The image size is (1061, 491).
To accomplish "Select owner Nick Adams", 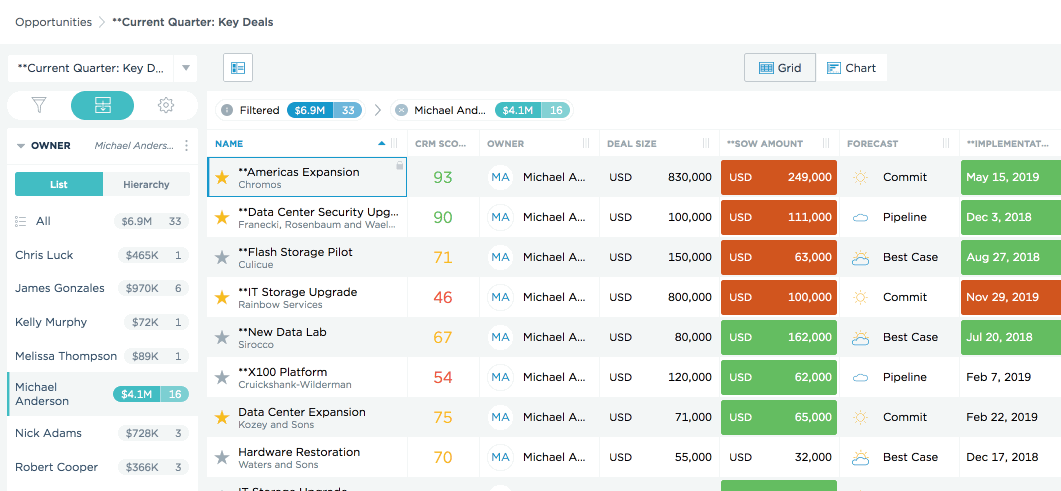I will [102, 433].
